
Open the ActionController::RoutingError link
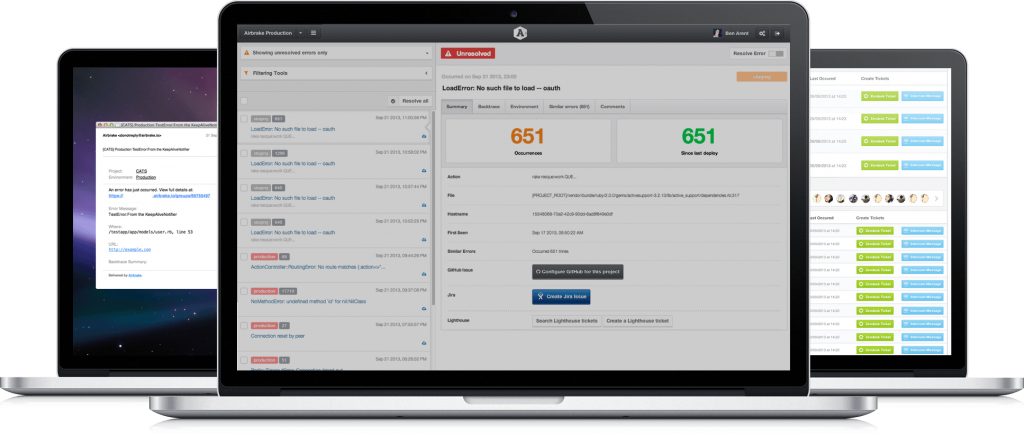318,266
